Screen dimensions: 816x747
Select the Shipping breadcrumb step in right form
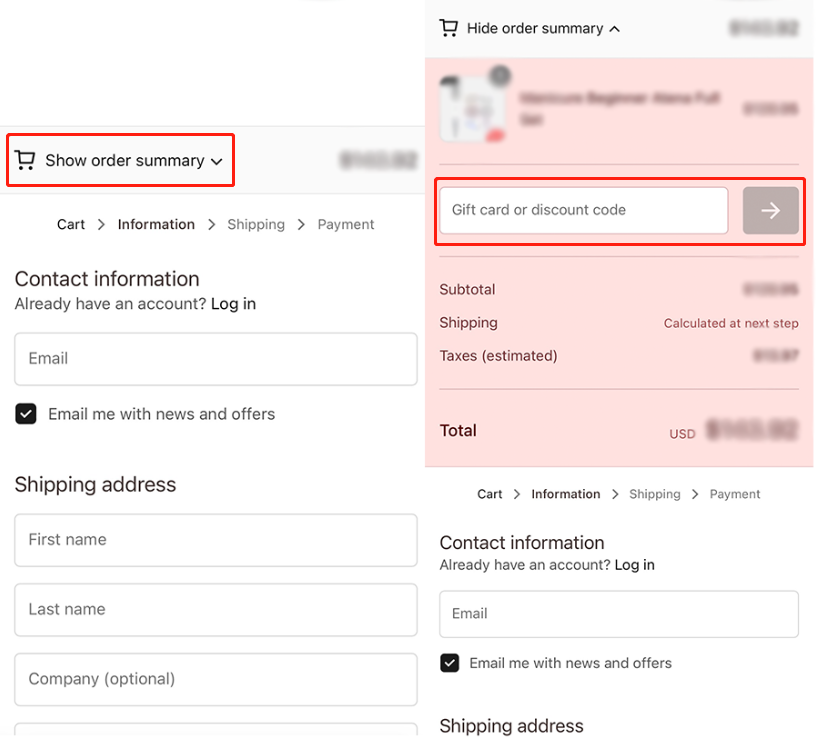(654, 494)
